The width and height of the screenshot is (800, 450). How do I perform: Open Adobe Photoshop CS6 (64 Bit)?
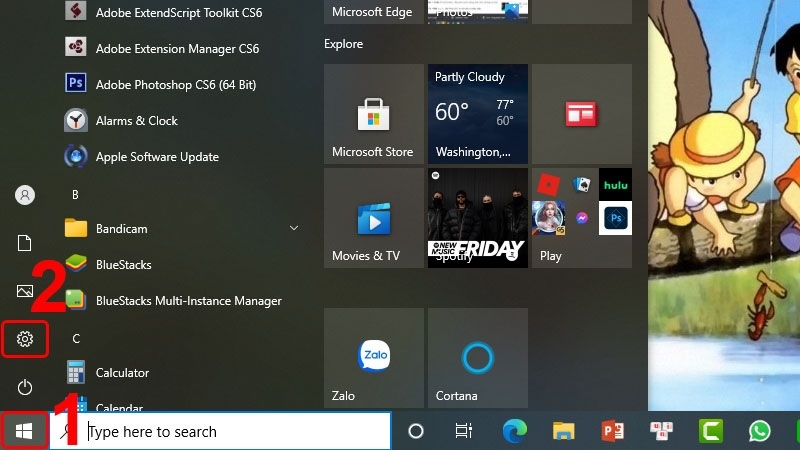tap(160, 85)
